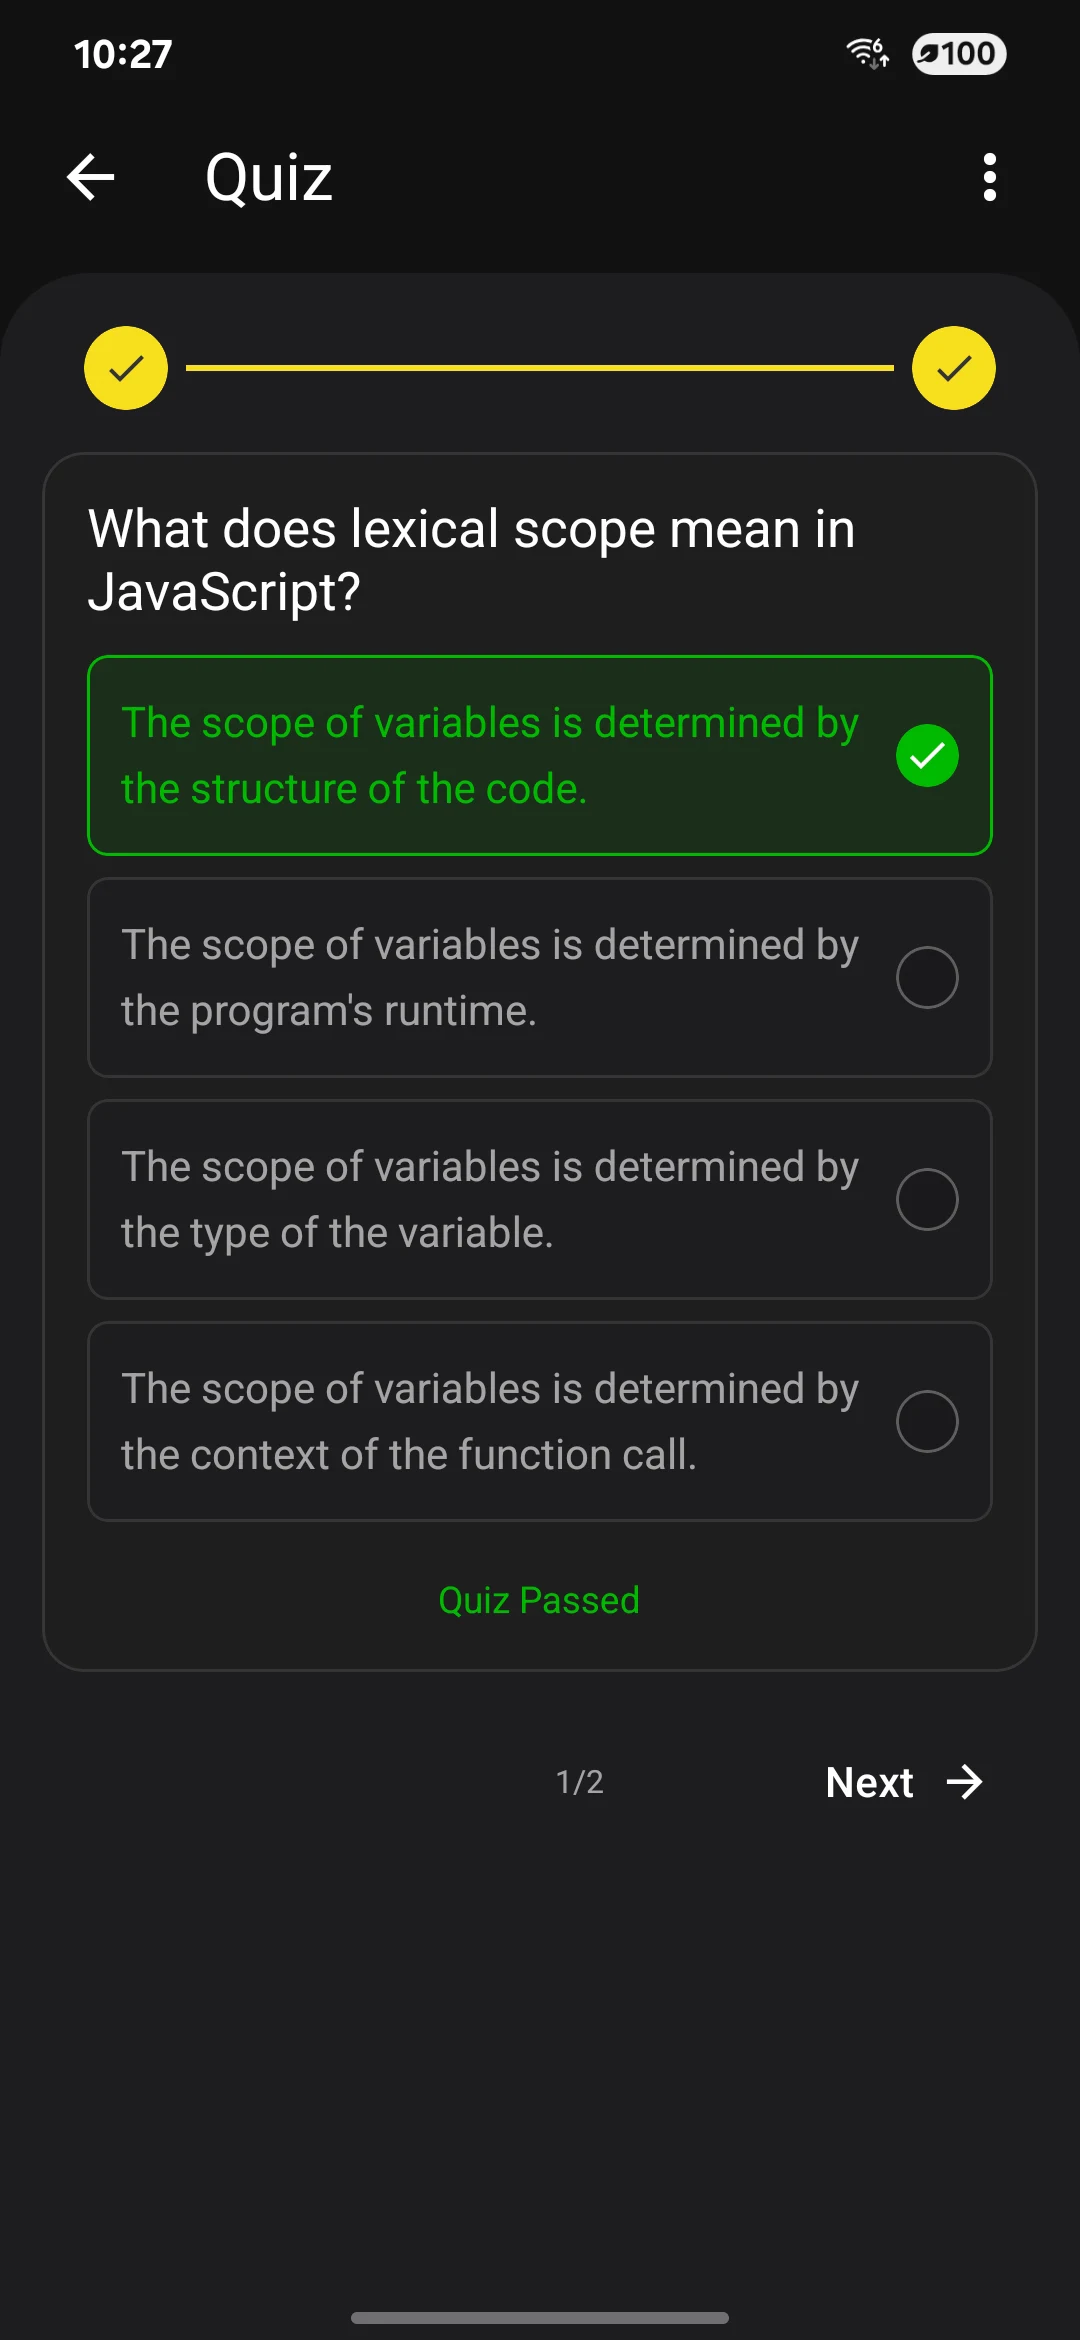The height and width of the screenshot is (2340, 1080).
Task: Click the yellow progress line between checkmarks
Action: 540,368
